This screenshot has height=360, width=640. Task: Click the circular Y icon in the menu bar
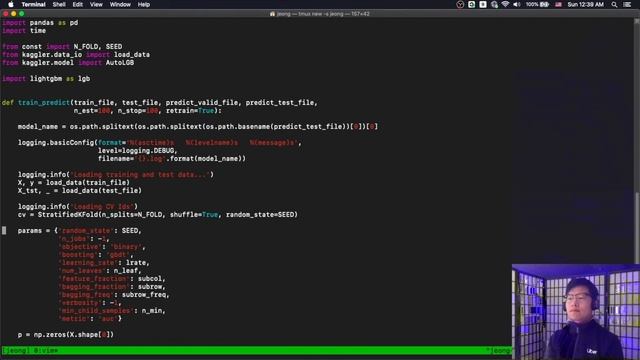click(x=460, y=4)
